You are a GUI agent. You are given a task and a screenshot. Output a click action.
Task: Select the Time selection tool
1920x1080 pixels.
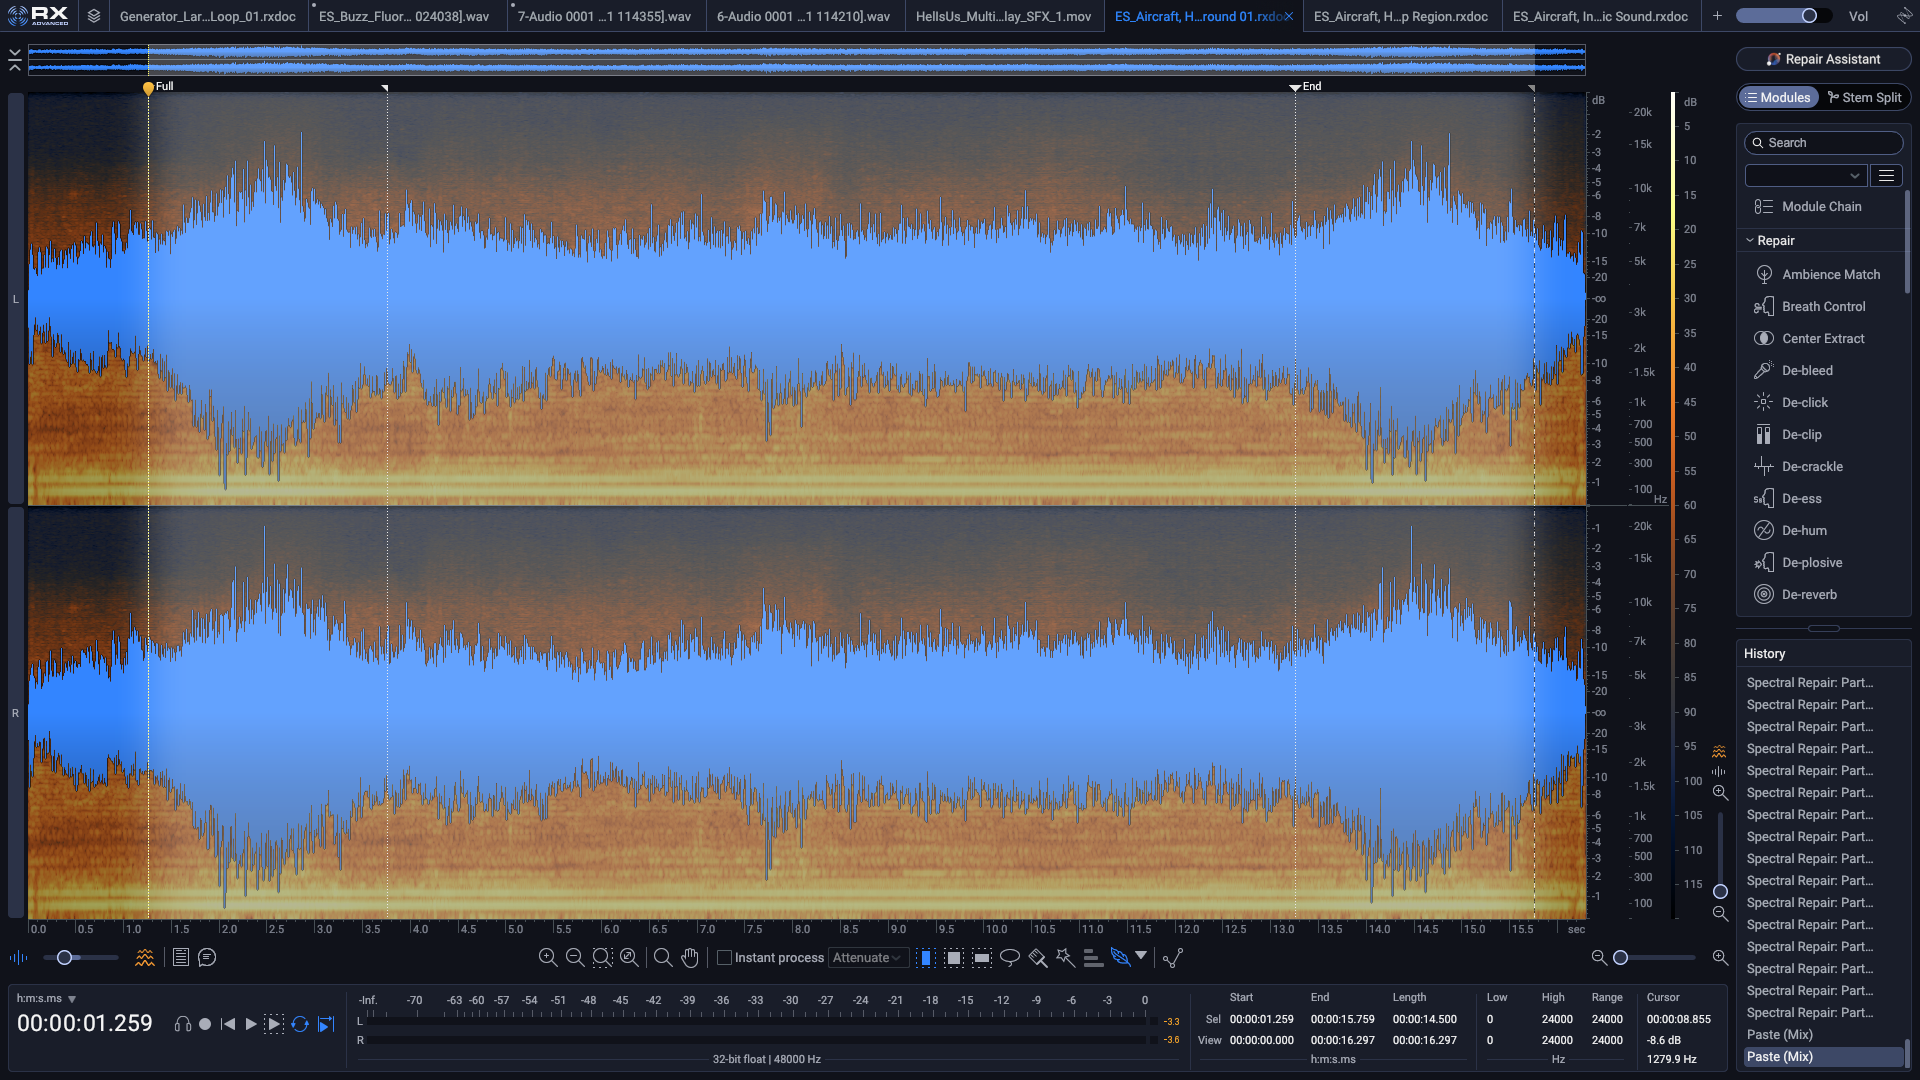click(x=926, y=958)
